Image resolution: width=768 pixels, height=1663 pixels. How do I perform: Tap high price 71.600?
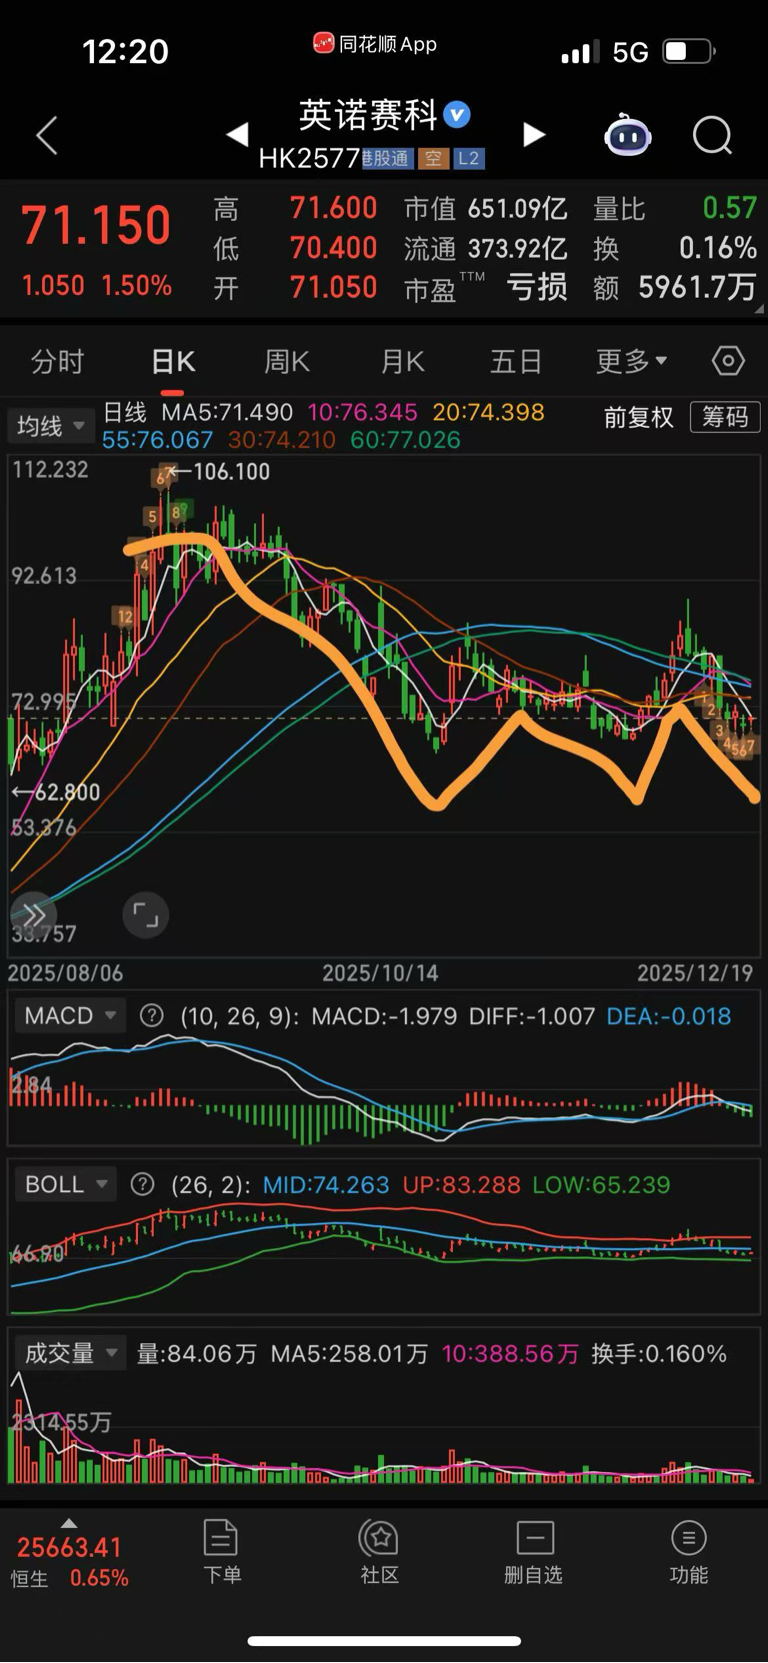[x=333, y=208]
